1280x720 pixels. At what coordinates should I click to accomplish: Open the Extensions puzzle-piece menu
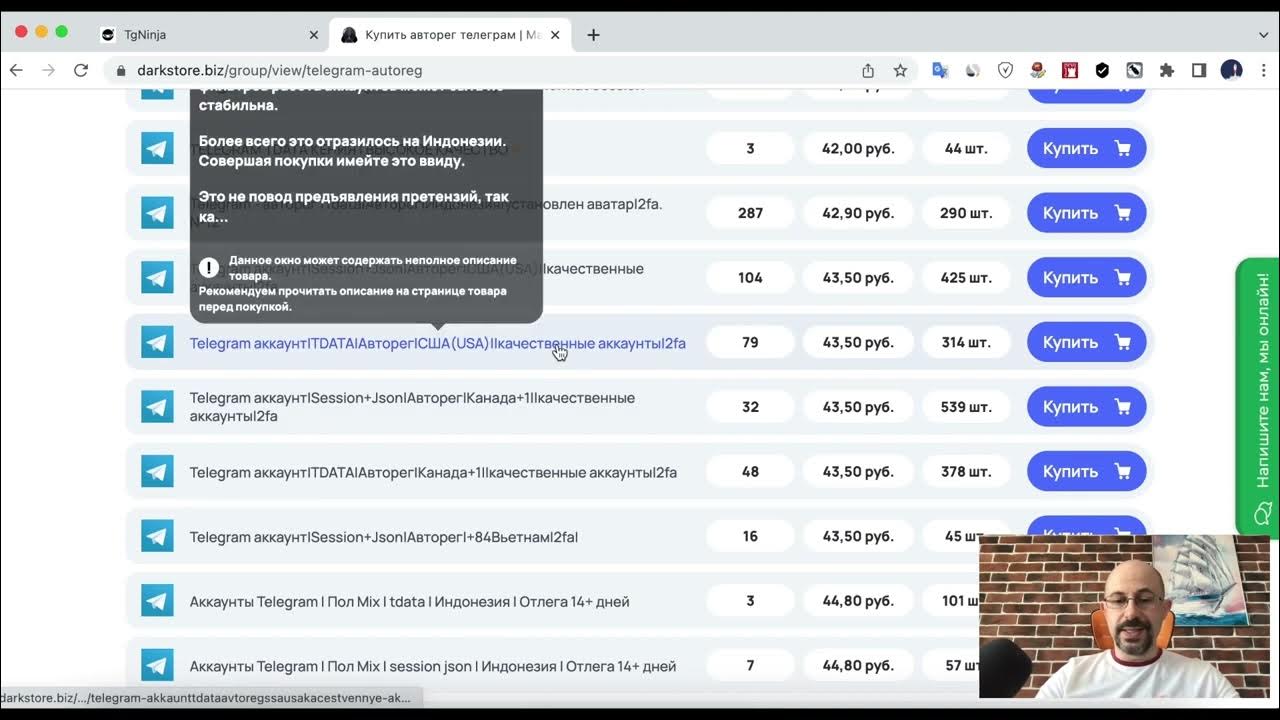tap(1166, 70)
